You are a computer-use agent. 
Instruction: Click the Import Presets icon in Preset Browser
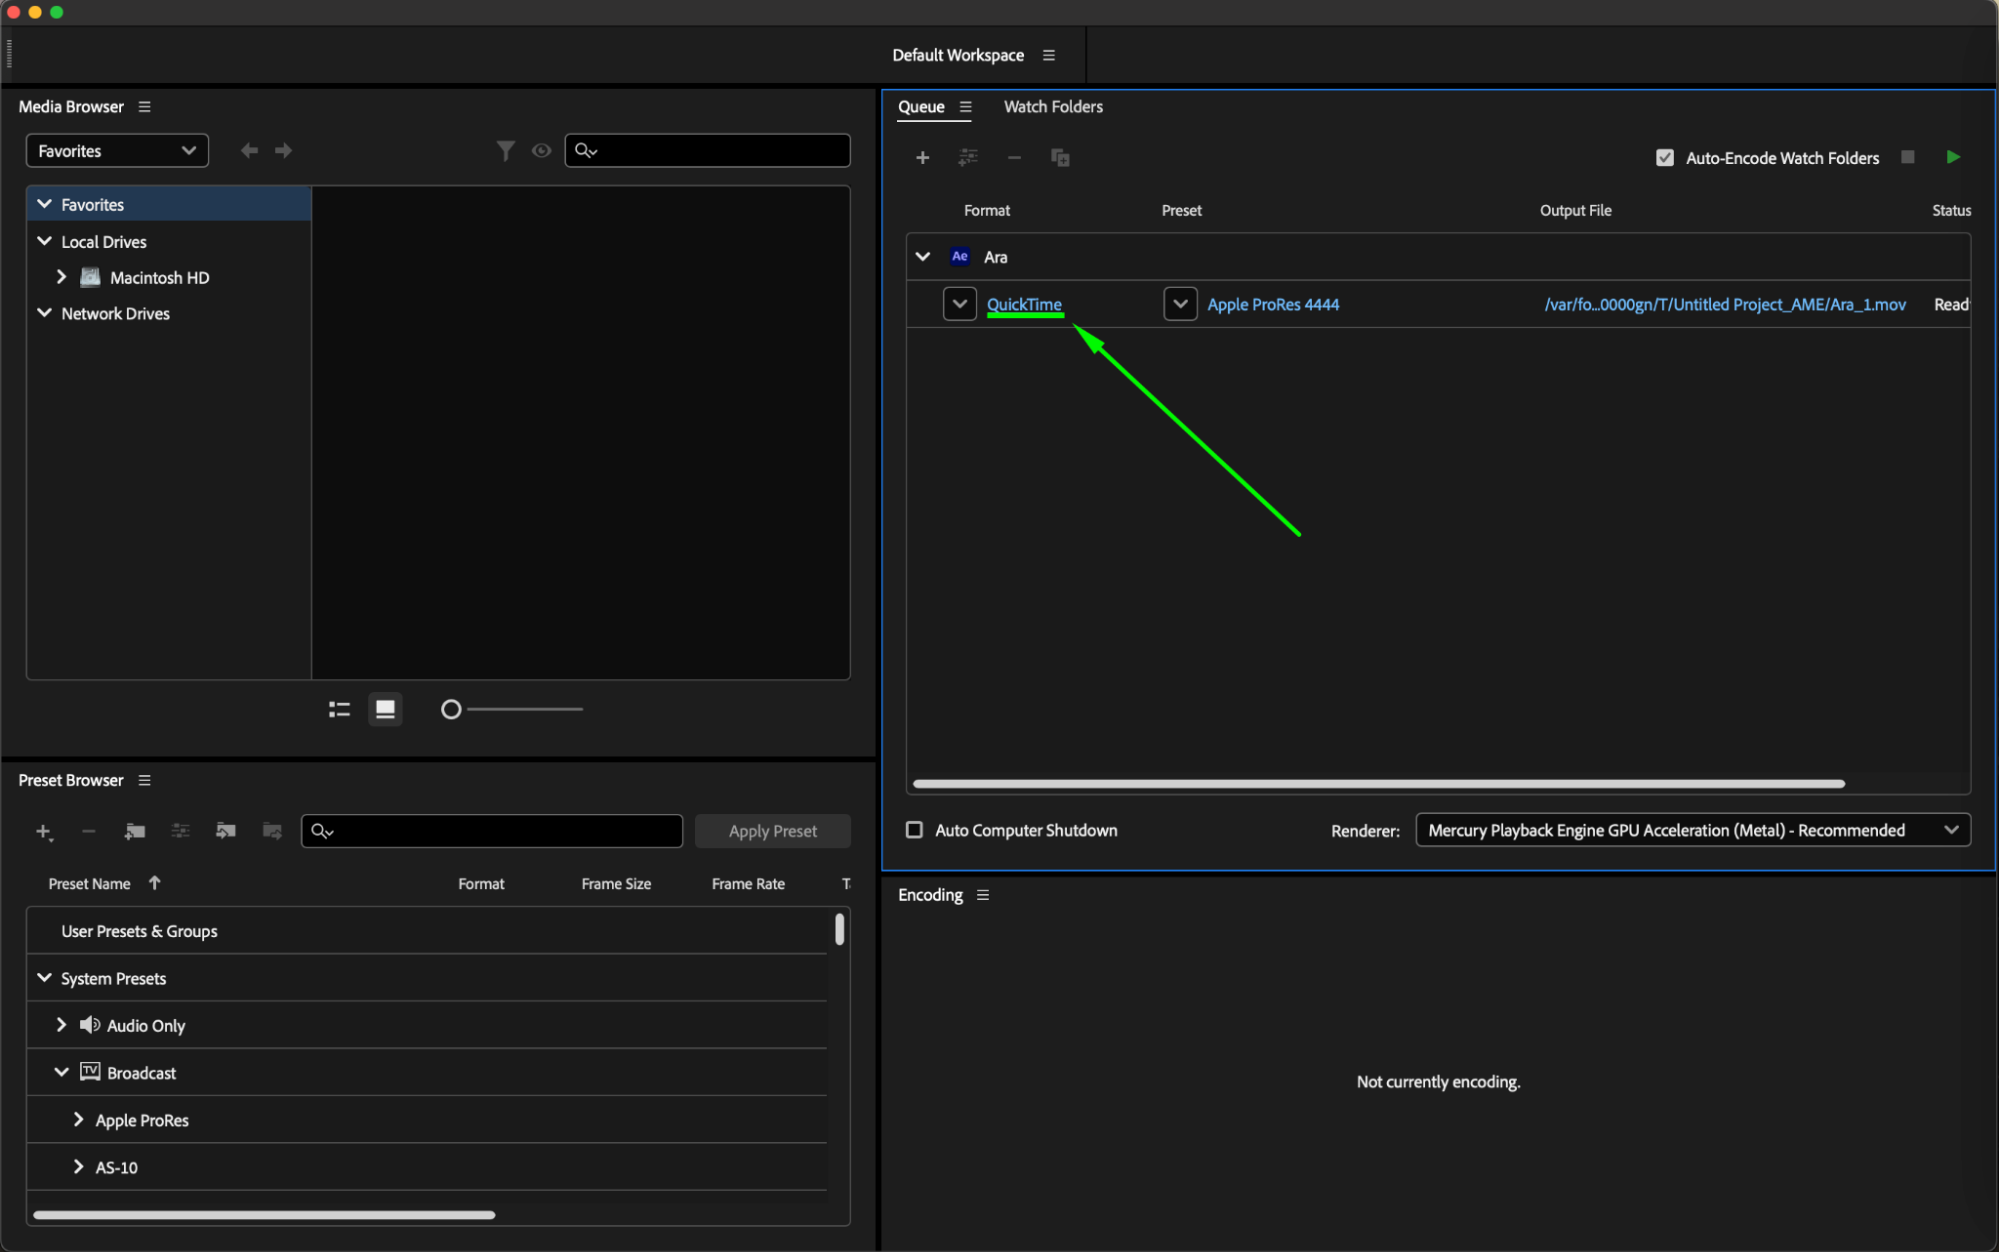click(x=226, y=831)
